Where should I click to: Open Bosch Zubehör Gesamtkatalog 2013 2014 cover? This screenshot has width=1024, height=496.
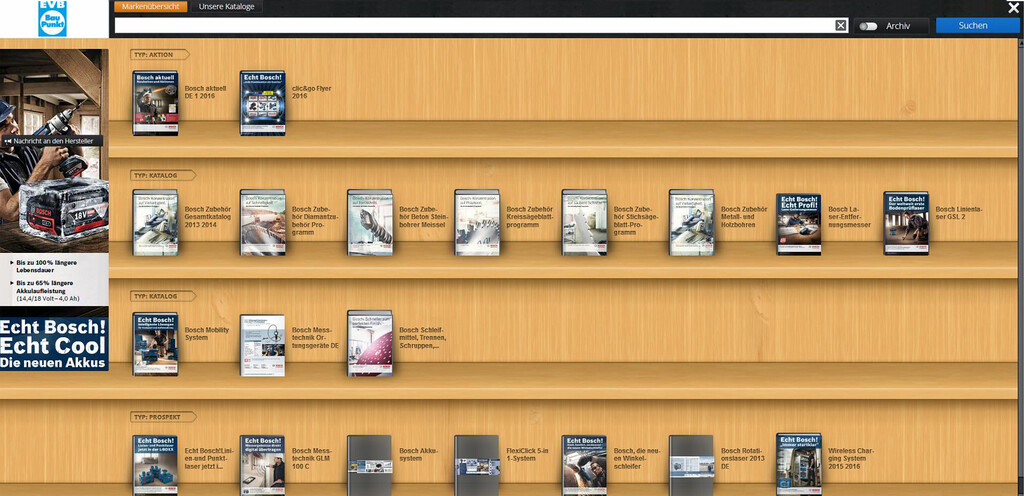155,223
